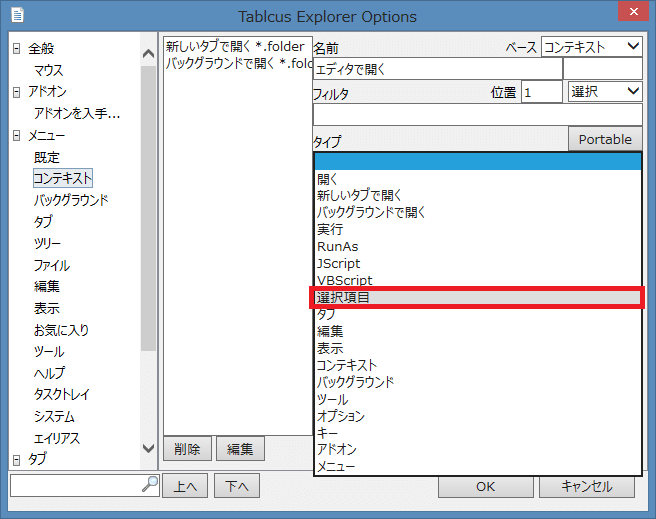This screenshot has width=656, height=519.
Task: Select バックグラウンド in the left tree
Action: [x=71, y=200]
